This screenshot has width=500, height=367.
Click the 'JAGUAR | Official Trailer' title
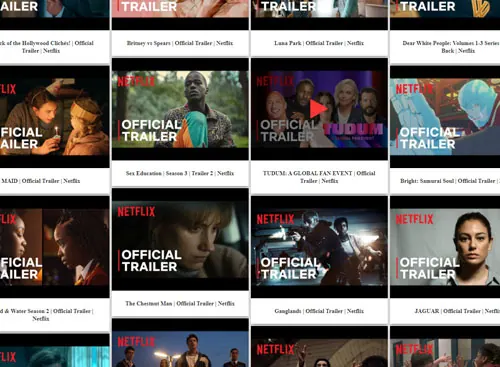click(x=457, y=311)
